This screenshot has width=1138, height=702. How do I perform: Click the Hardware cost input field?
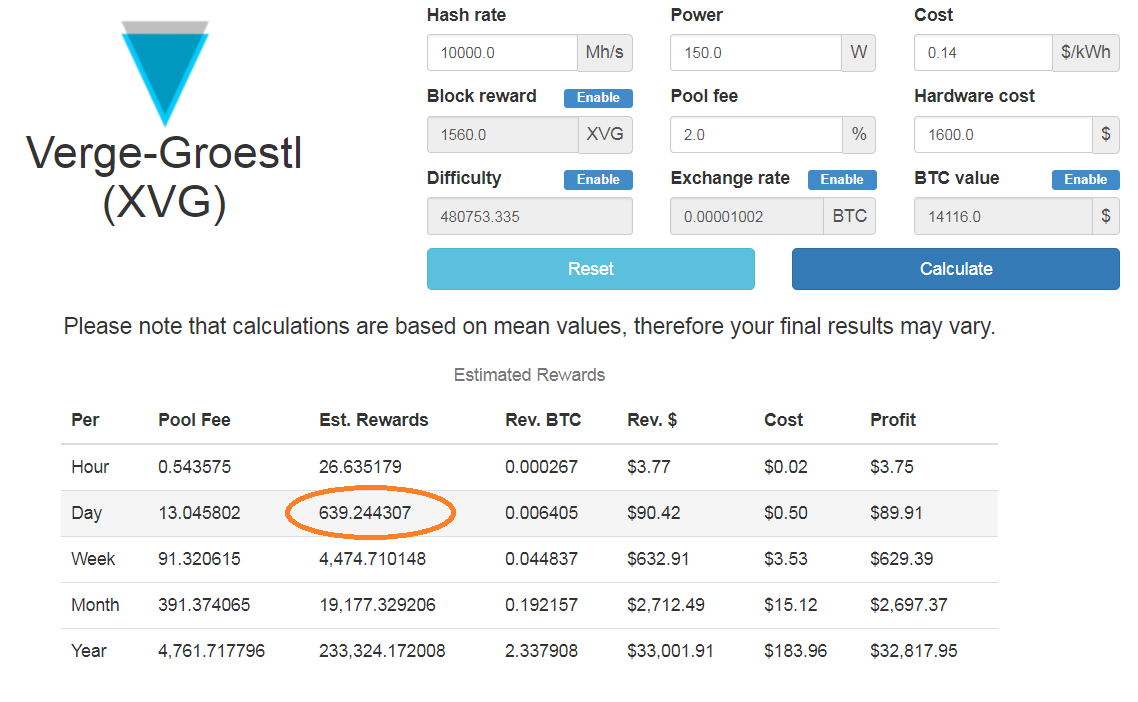coord(1003,135)
